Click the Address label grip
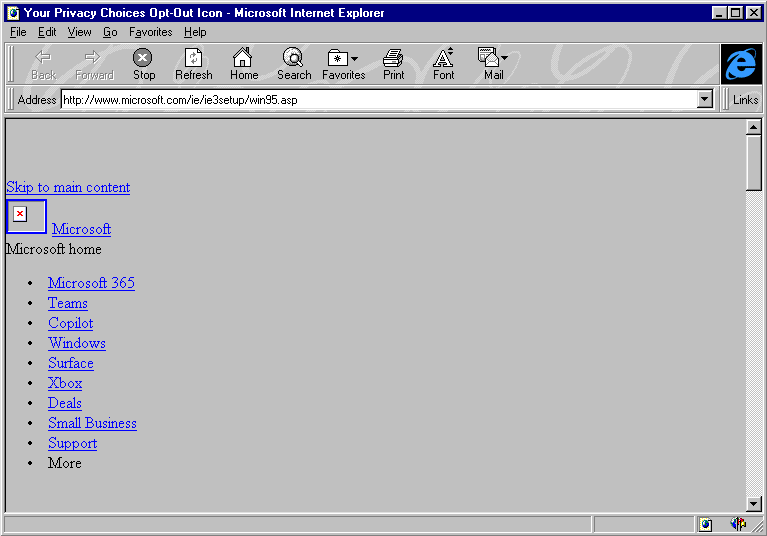Image resolution: width=767 pixels, height=536 pixels. point(11,100)
